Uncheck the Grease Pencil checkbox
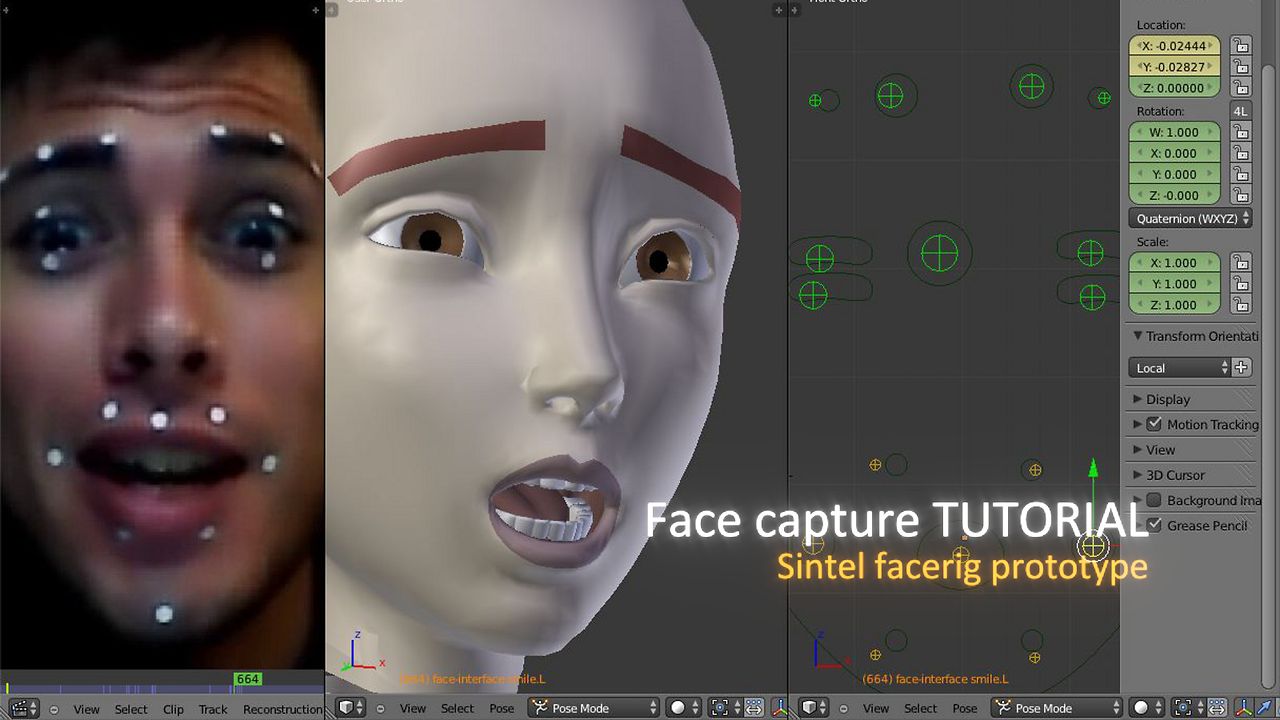The height and width of the screenshot is (720, 1280). click(1154, 525)
